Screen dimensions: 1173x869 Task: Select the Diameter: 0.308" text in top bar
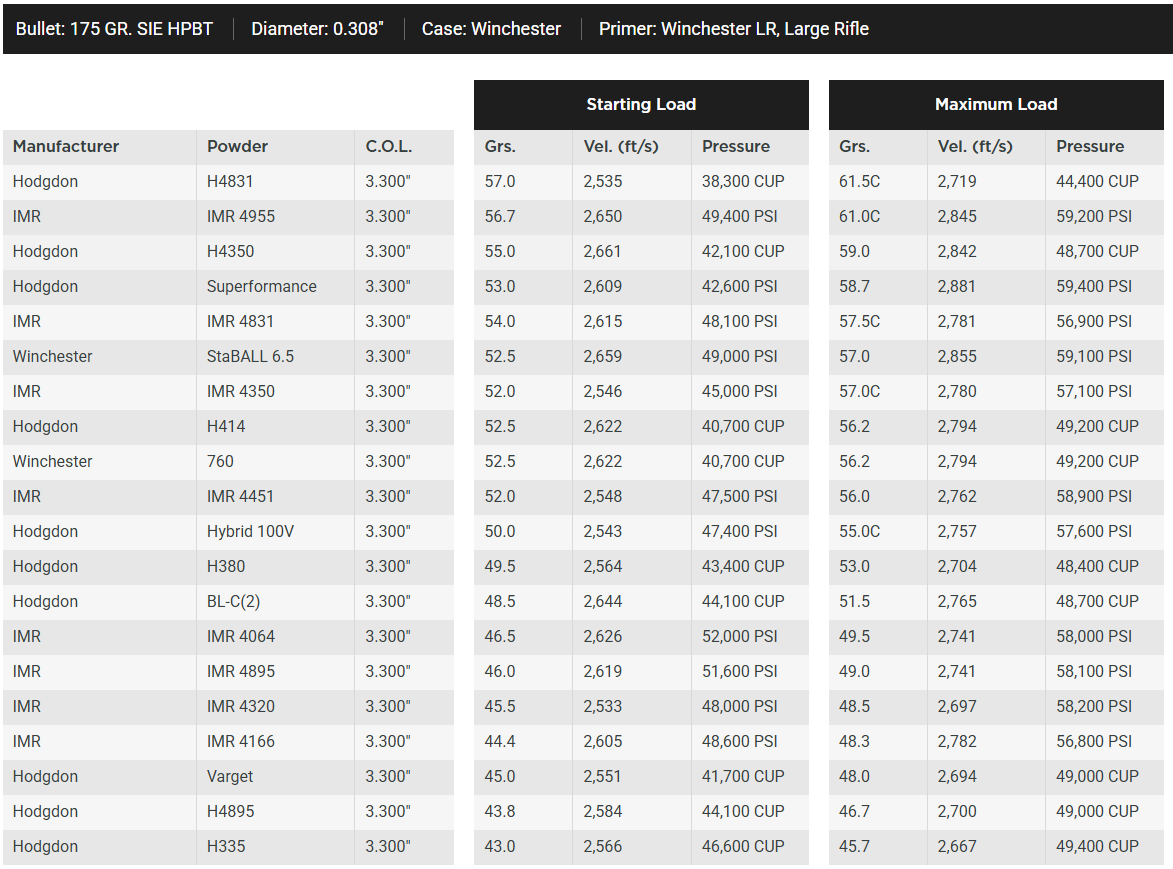(317, 29)
